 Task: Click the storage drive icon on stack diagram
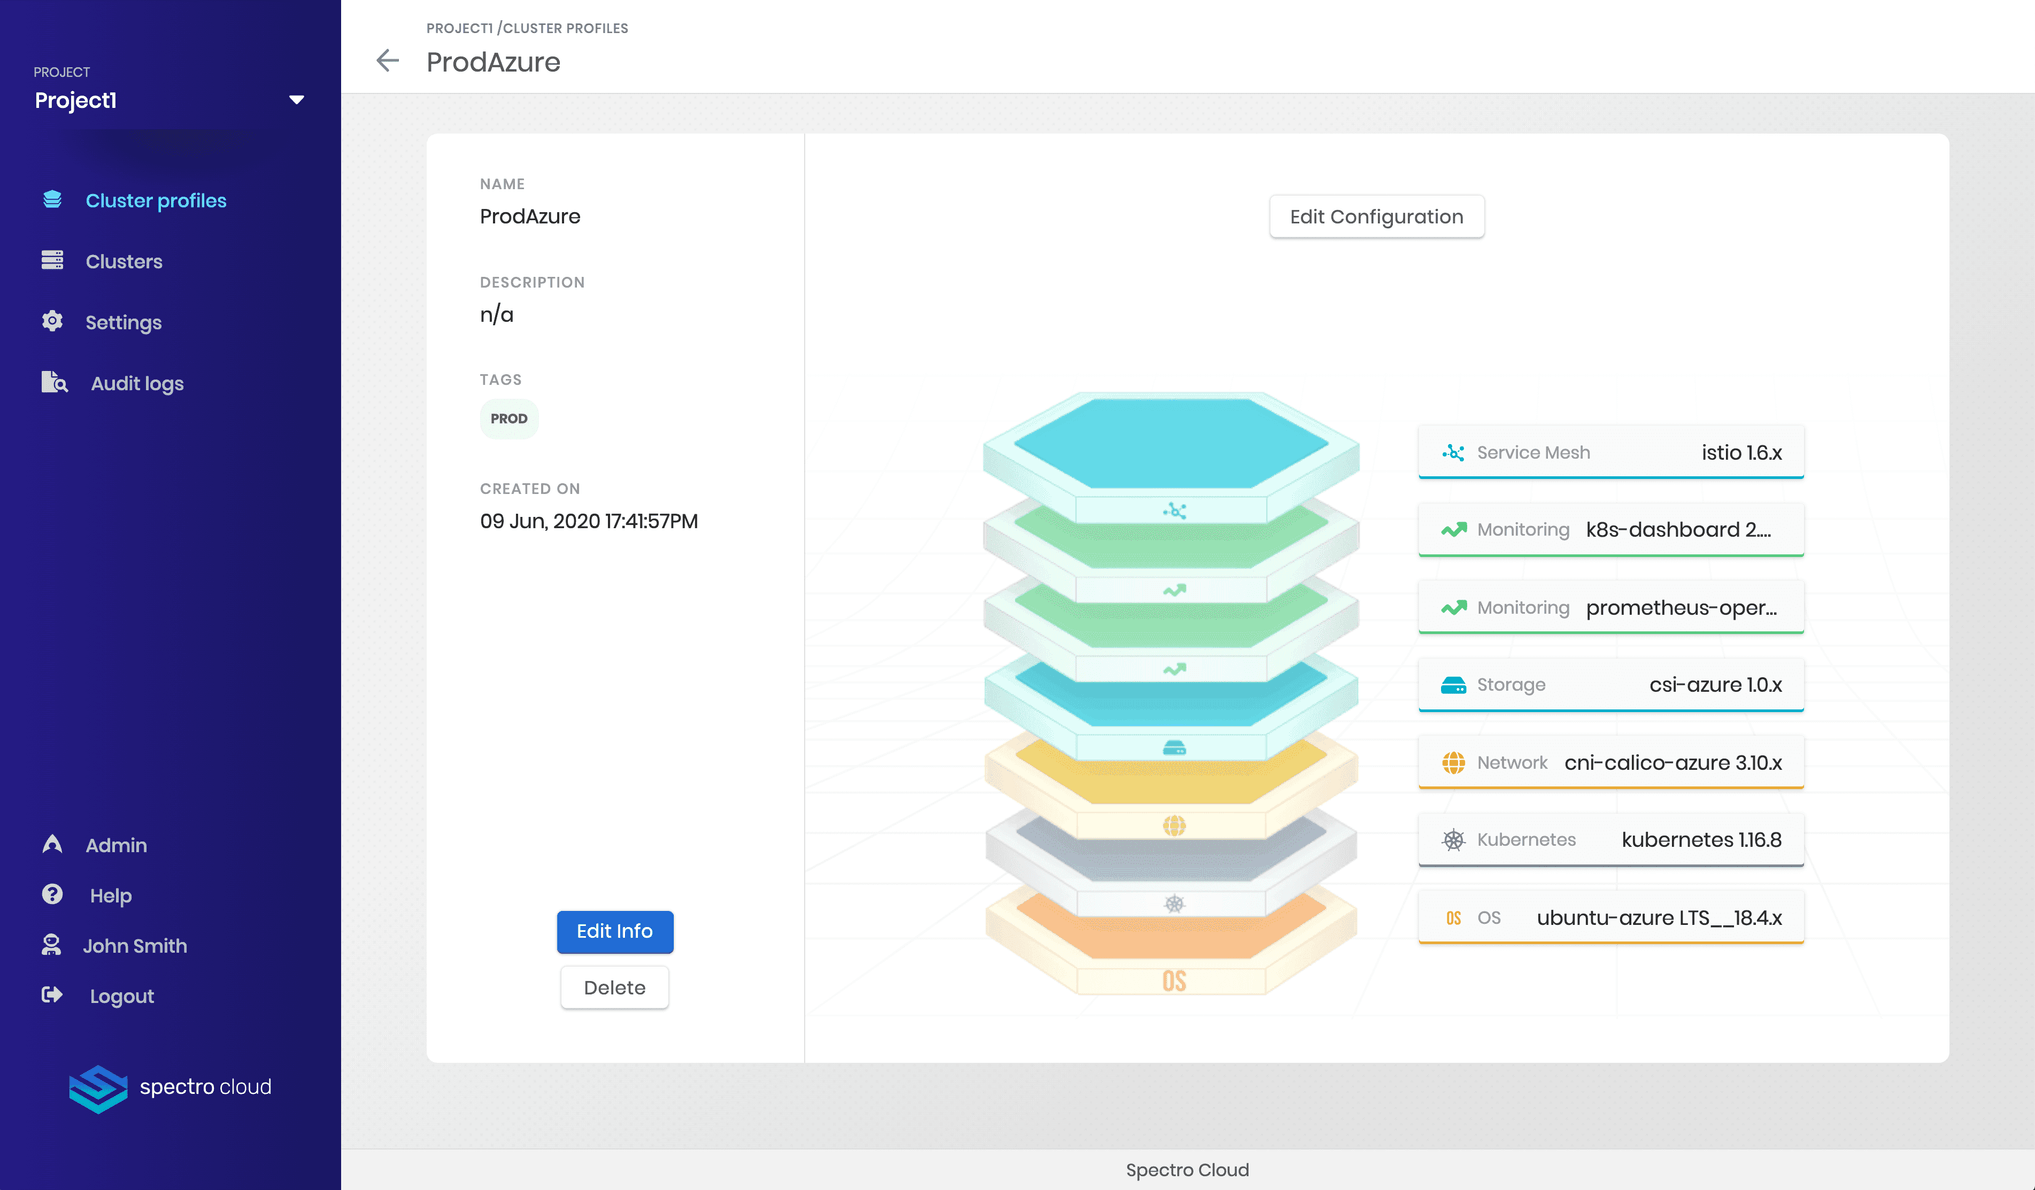click(x=1174, y=748)
